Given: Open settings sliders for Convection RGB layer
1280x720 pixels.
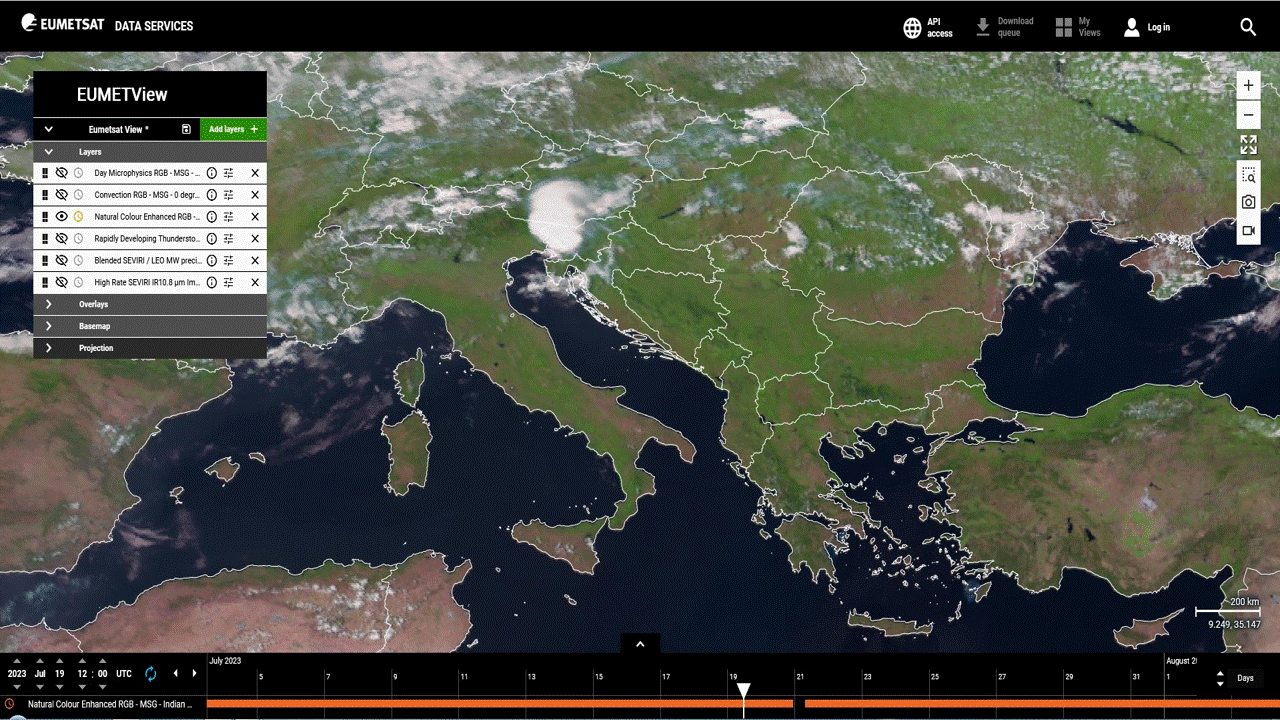Looking at the screenshot, I should pos(229,195).
